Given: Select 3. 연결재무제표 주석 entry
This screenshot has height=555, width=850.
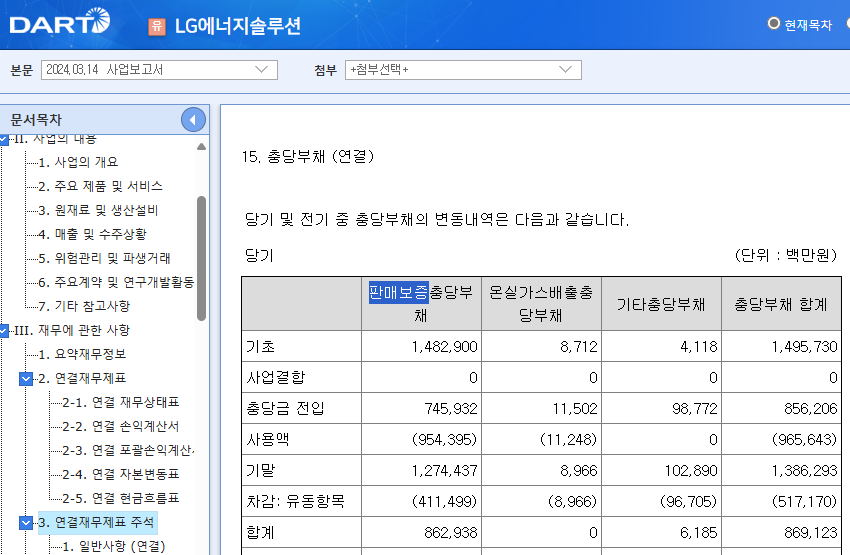Looking at the screenshot, I should [96, 522].
